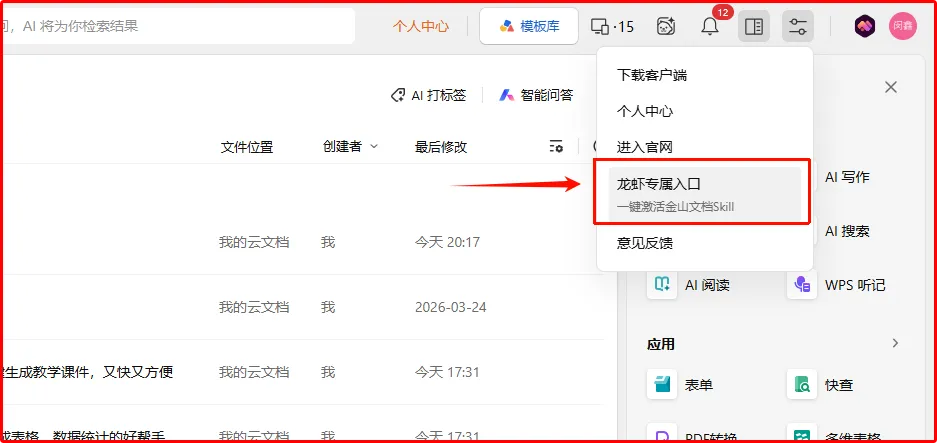Click 我的云文档 in the 2026-03-24 row
937x443 pixels.
(253, 307)
